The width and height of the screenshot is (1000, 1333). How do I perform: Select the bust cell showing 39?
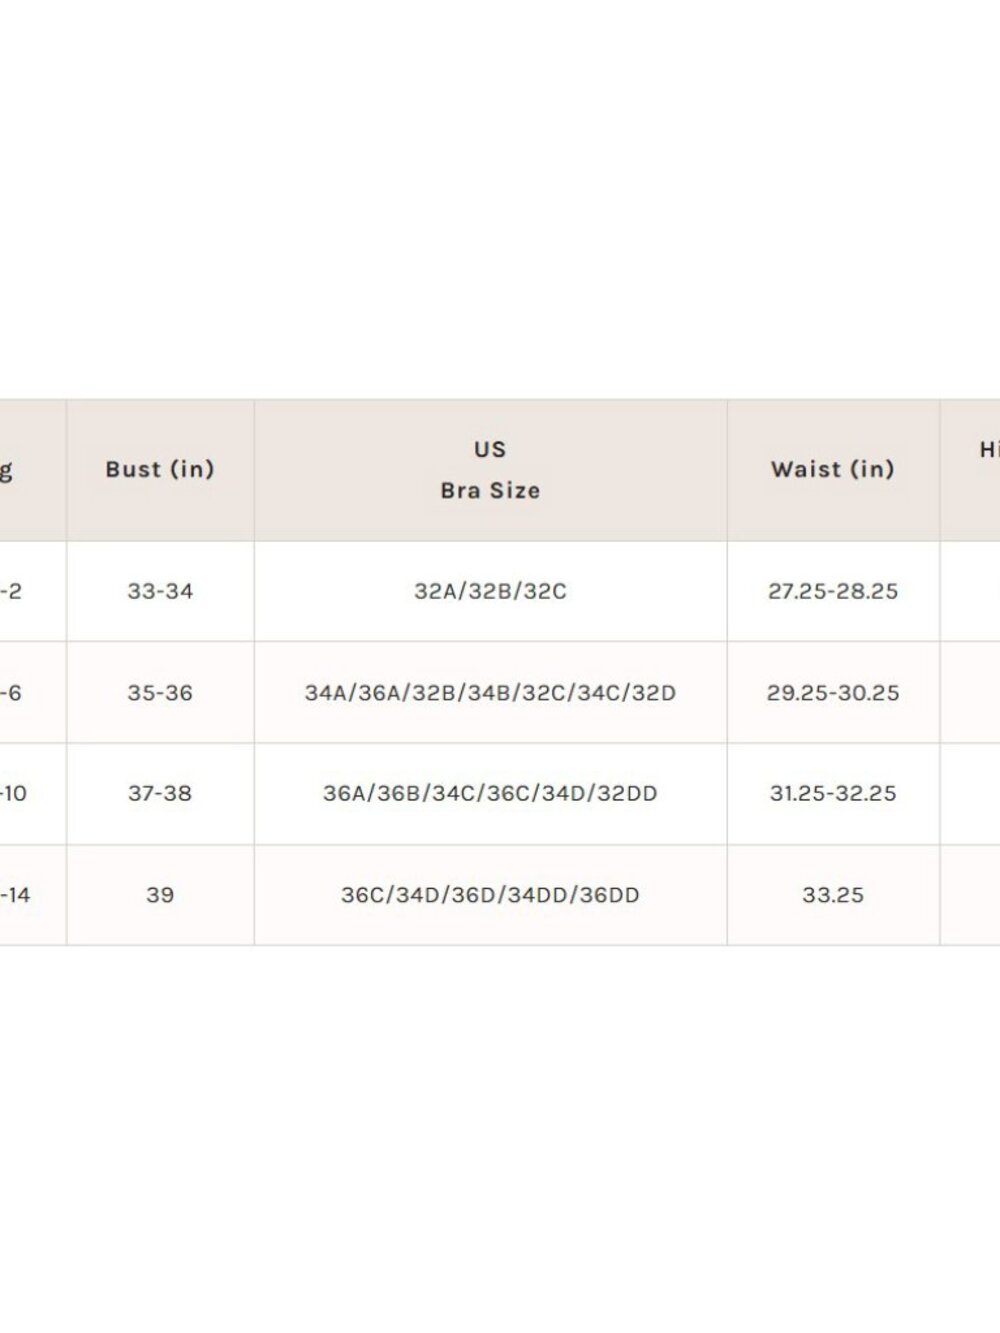(160, 895)
